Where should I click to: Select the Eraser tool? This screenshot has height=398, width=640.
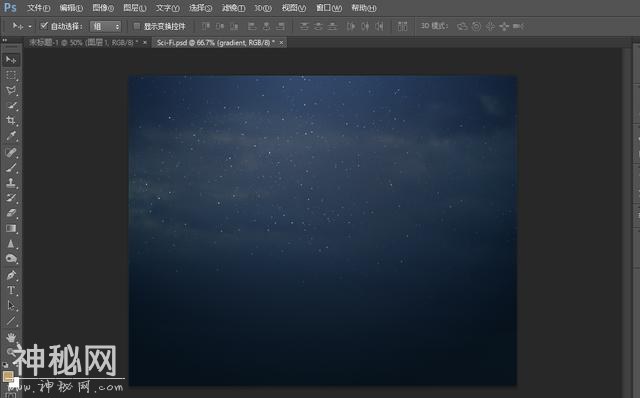pos(11,213)
